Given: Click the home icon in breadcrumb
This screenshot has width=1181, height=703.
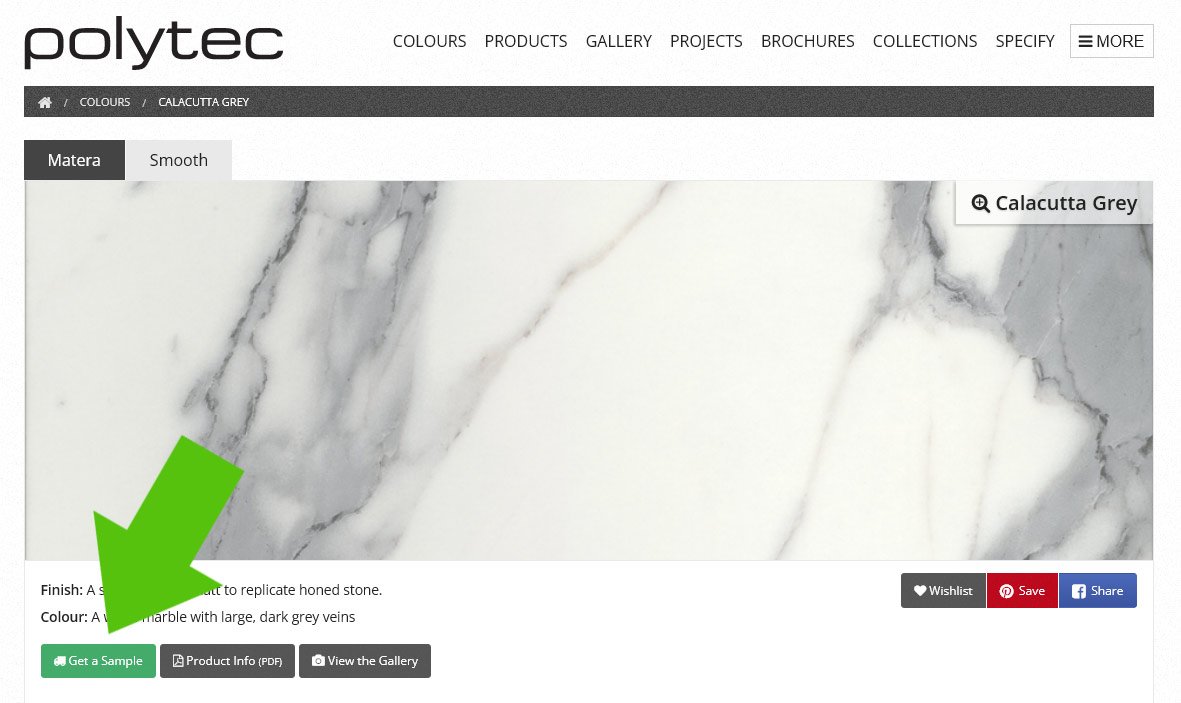Looking at the screenshot, I should click(x=45, y=102).
